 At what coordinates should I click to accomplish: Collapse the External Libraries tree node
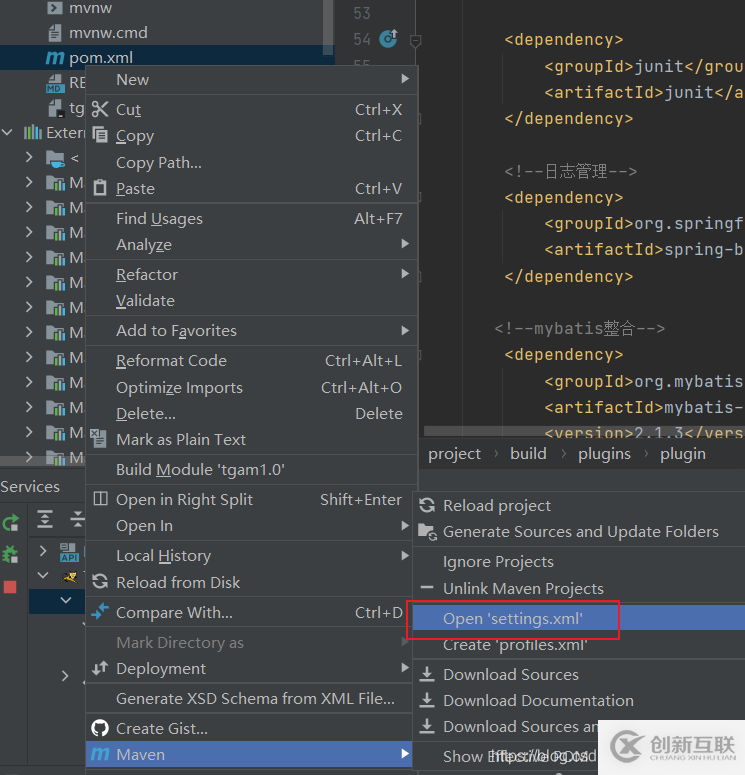(9, 132)
